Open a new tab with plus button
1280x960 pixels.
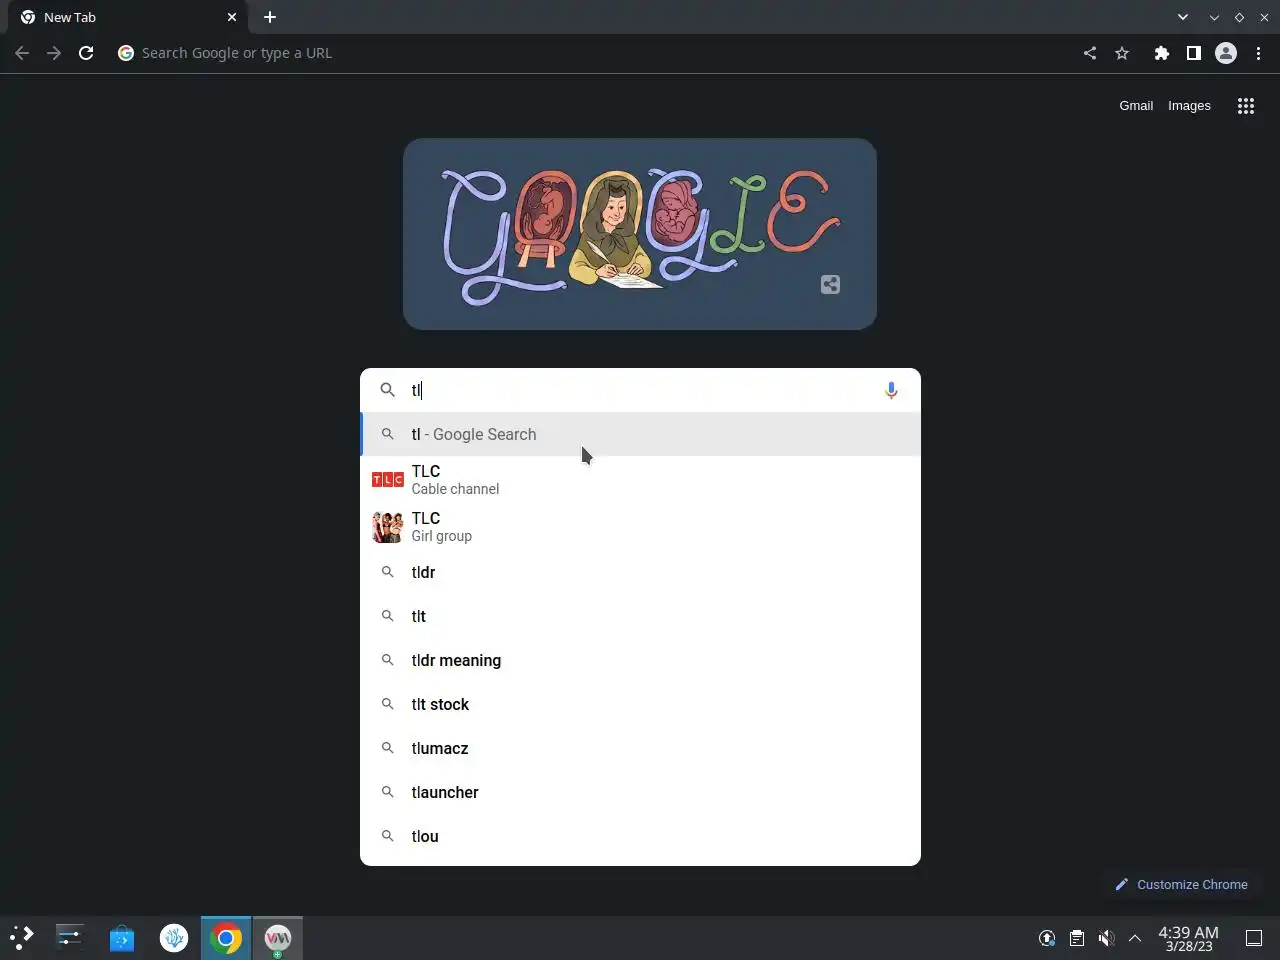pos(270,17)
